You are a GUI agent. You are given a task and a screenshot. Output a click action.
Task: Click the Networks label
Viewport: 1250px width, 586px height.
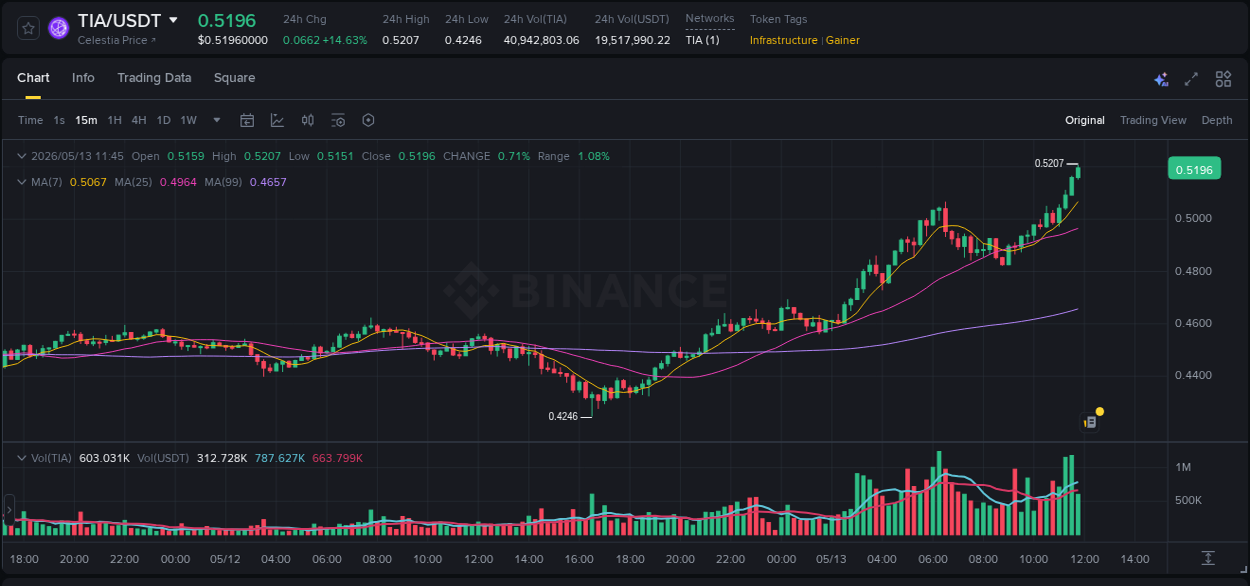click(x=710, y=19)
